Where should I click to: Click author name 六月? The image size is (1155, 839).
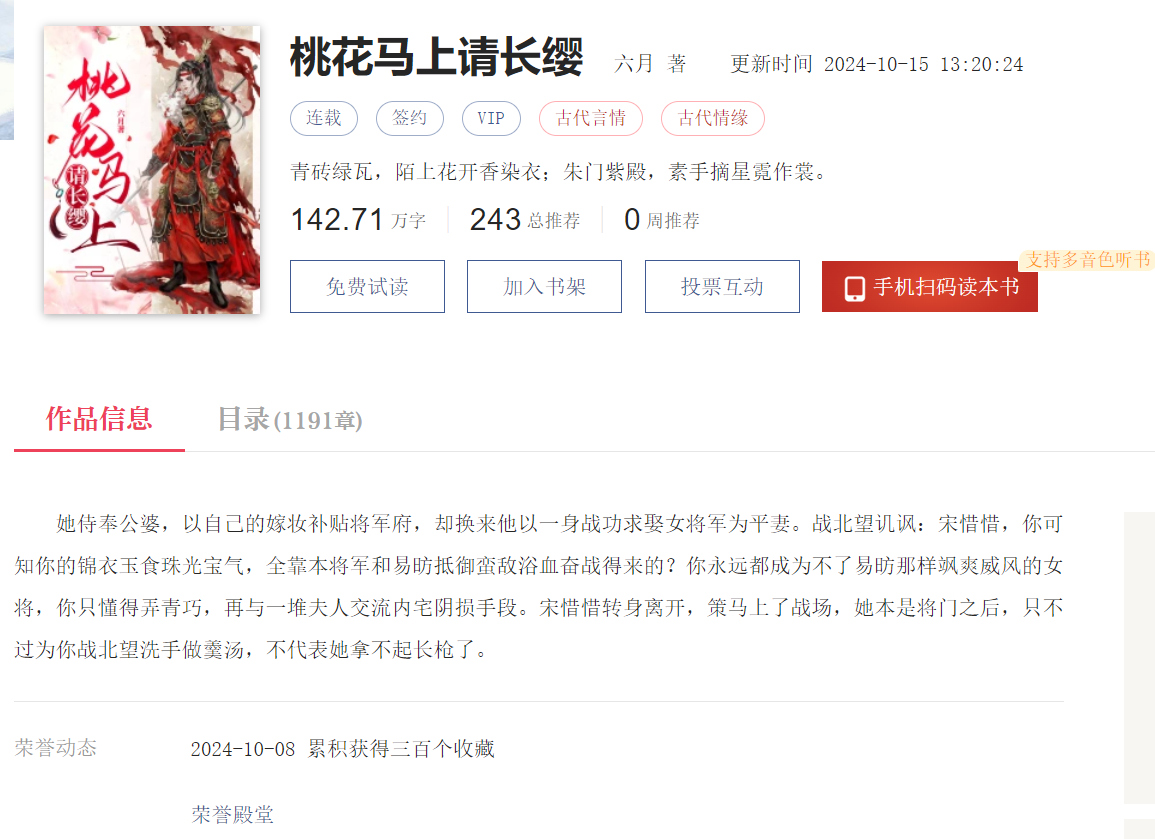point(633,64)
